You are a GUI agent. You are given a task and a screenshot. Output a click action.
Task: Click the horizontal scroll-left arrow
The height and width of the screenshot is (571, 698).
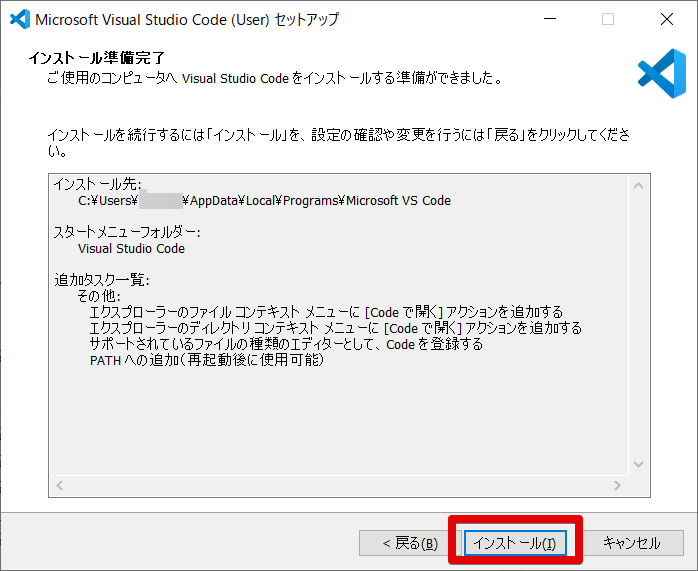click(x=59, y=485)
